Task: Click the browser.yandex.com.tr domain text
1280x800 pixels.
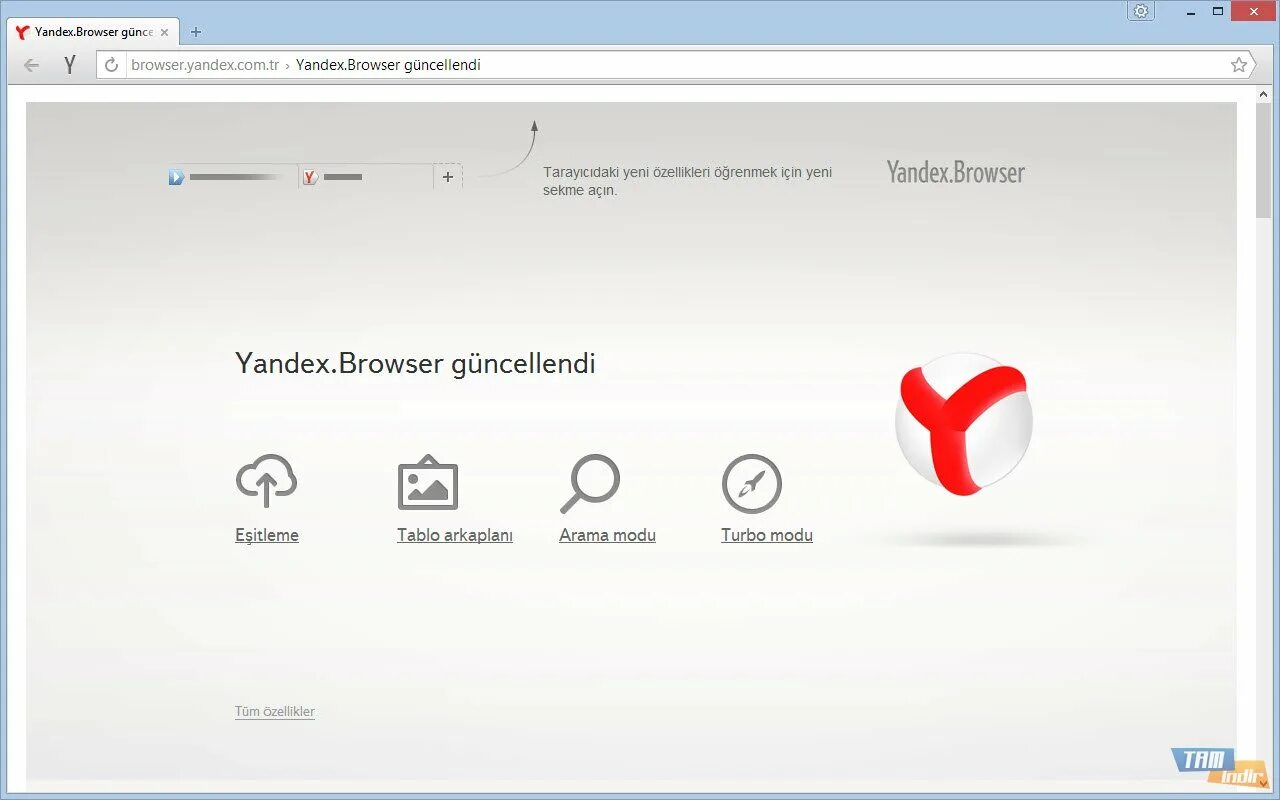Action: coord(205,65)
